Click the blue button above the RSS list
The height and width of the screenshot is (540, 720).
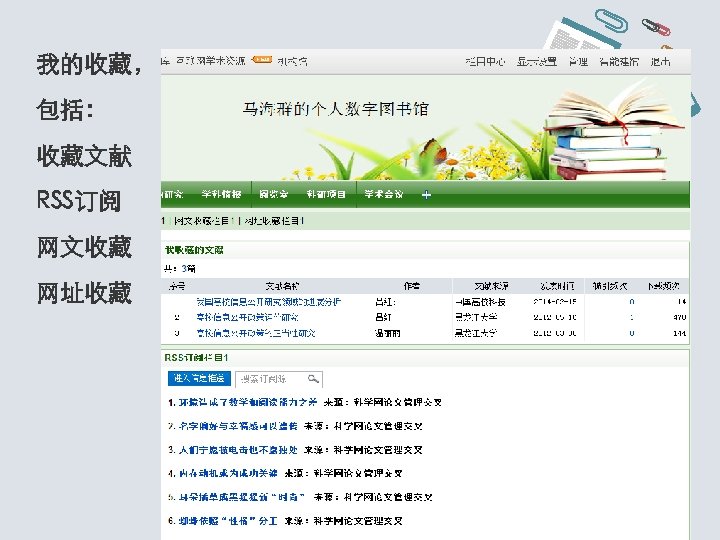coord(198,378)
